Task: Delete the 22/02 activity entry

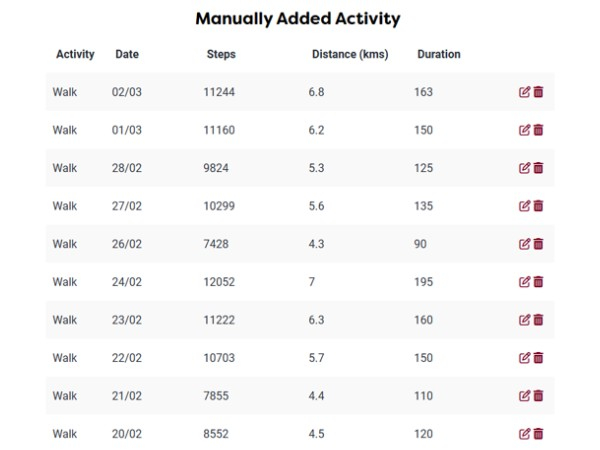Action: (x=538, y=358)
